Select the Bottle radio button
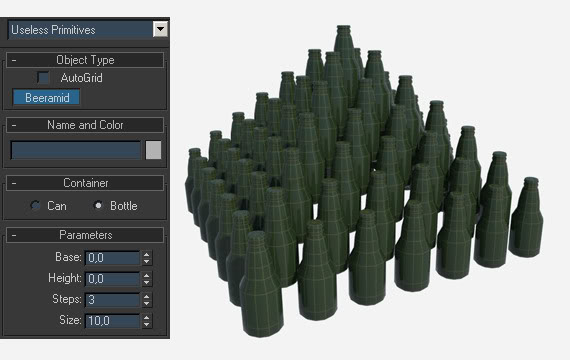Image resolution: width=570 pixels, height=360 pixels. 98,205
